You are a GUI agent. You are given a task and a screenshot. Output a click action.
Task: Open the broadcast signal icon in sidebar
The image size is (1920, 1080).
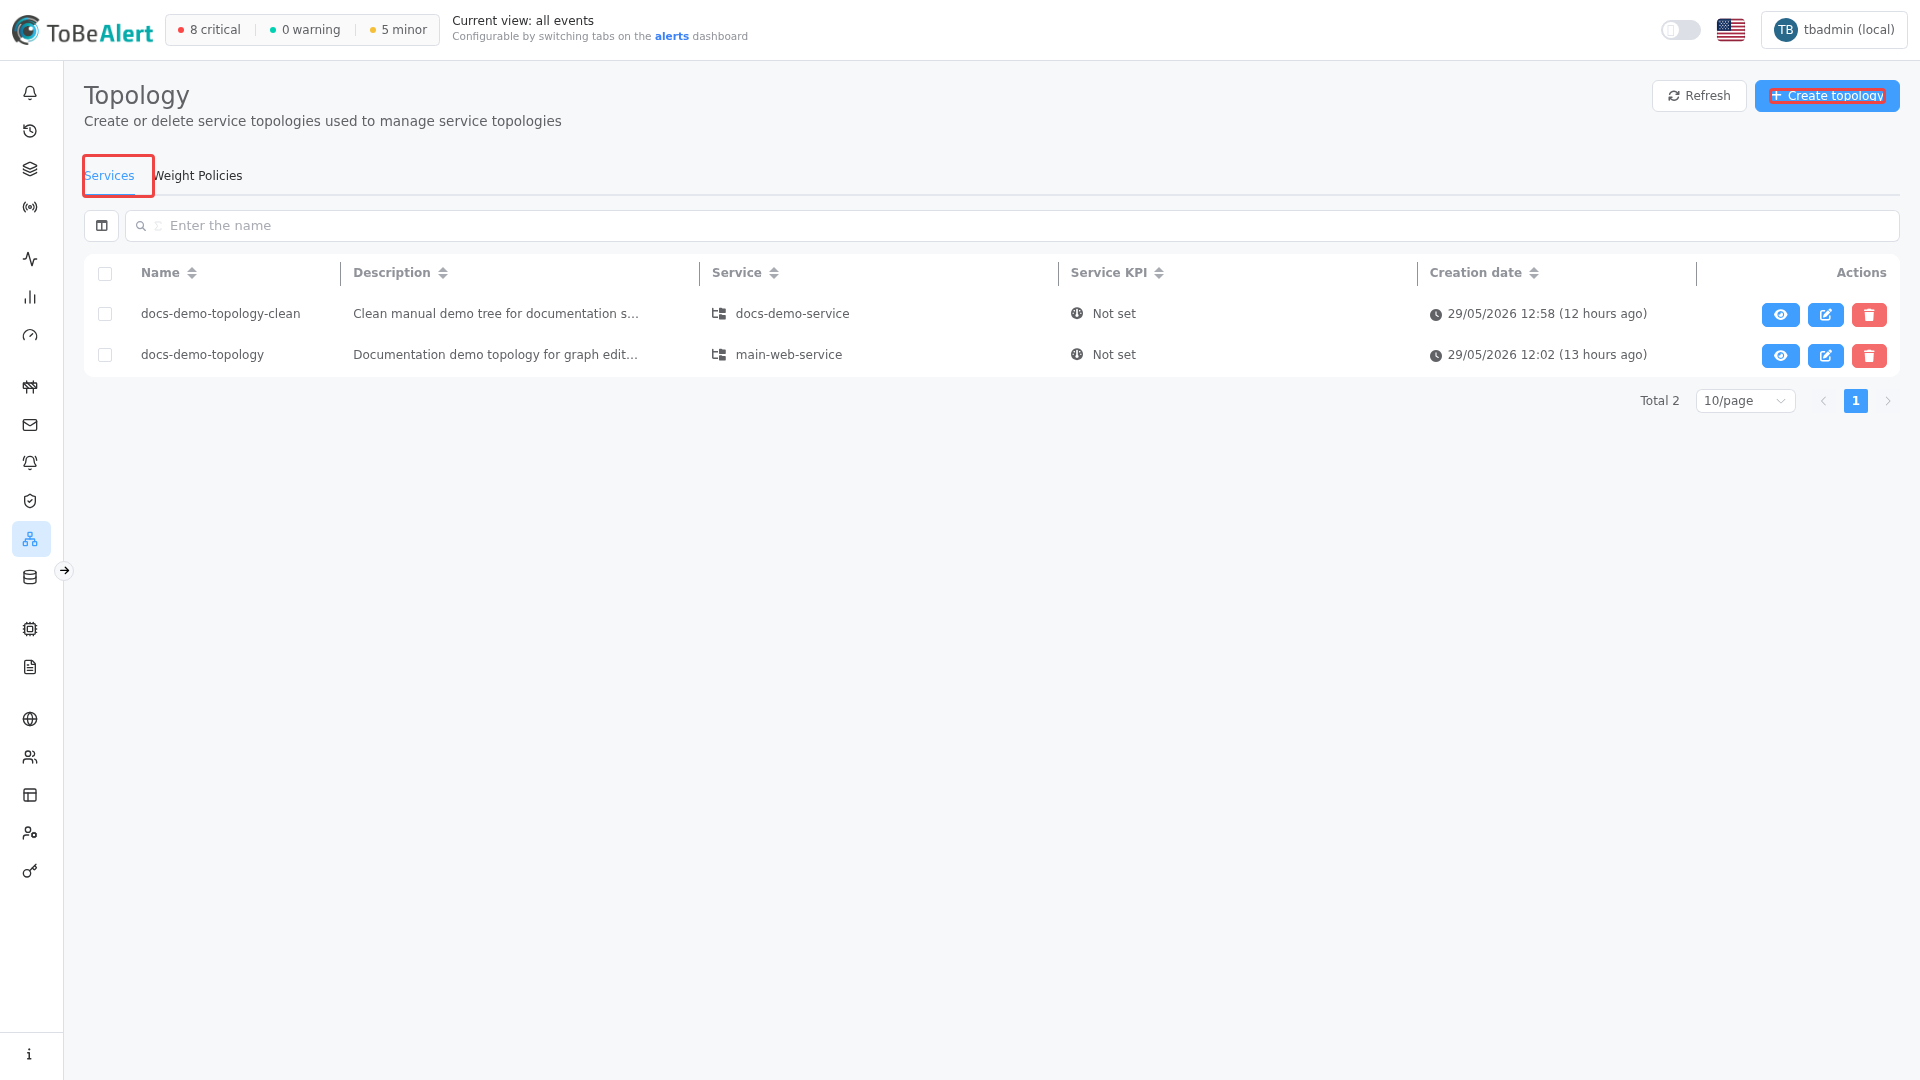(x=30, y=207)
